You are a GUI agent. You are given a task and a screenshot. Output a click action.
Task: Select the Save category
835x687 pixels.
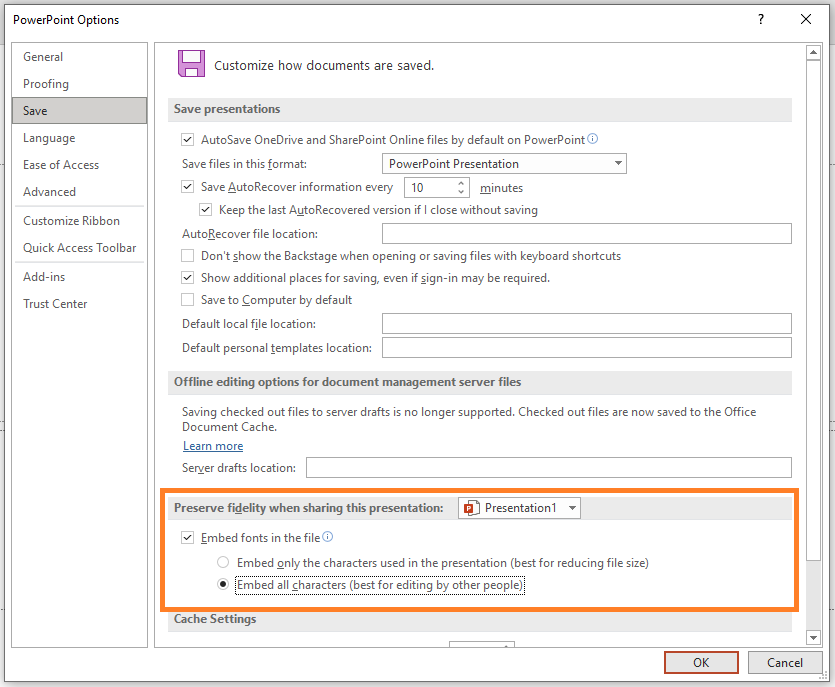(79, 111)
